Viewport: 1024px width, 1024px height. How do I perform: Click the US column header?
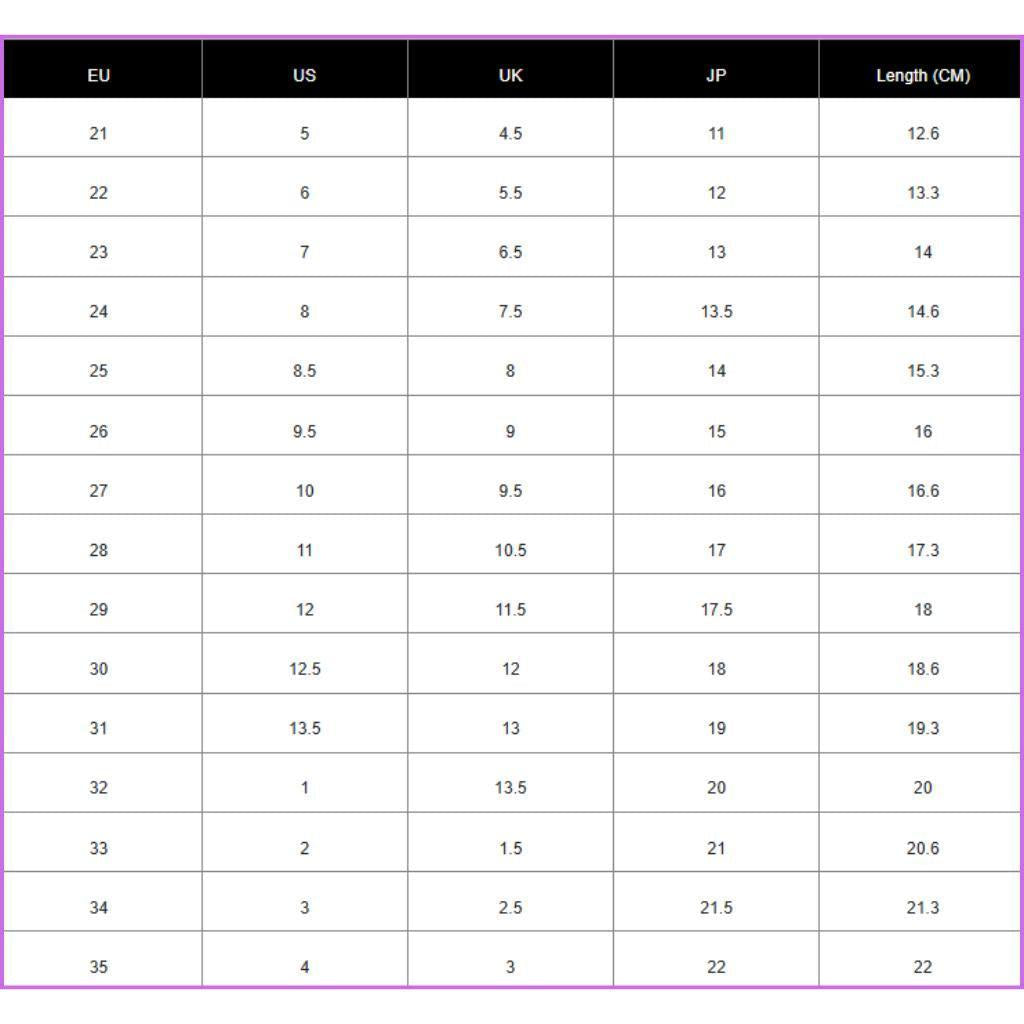[x=304, y=75]
